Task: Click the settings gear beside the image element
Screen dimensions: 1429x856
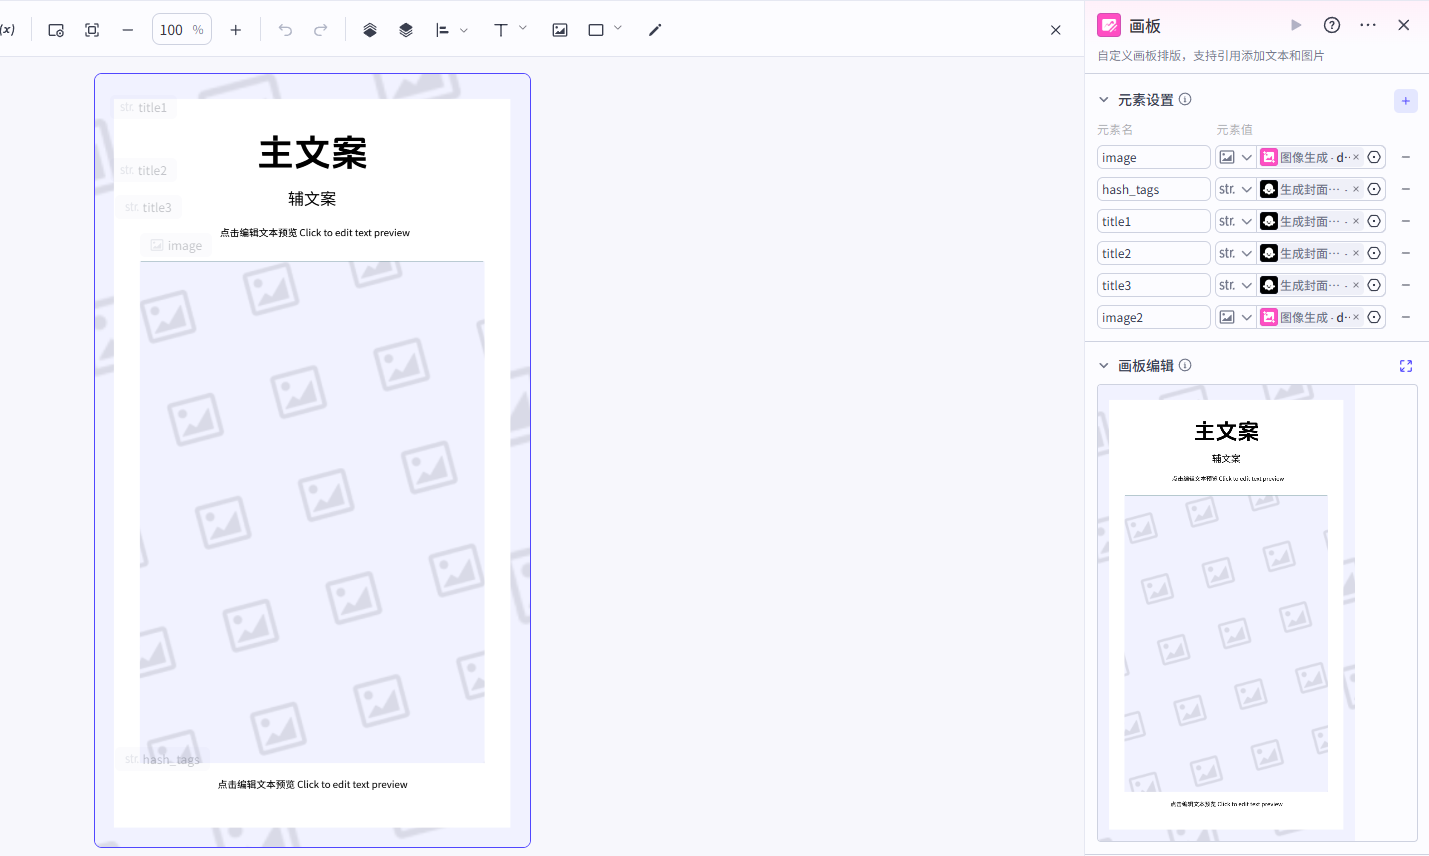Action: (x=1372, y=157)
